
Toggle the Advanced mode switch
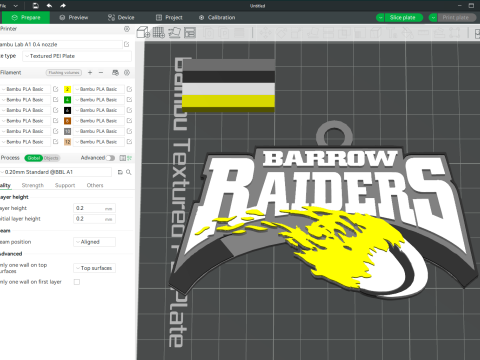pos(111,158)
